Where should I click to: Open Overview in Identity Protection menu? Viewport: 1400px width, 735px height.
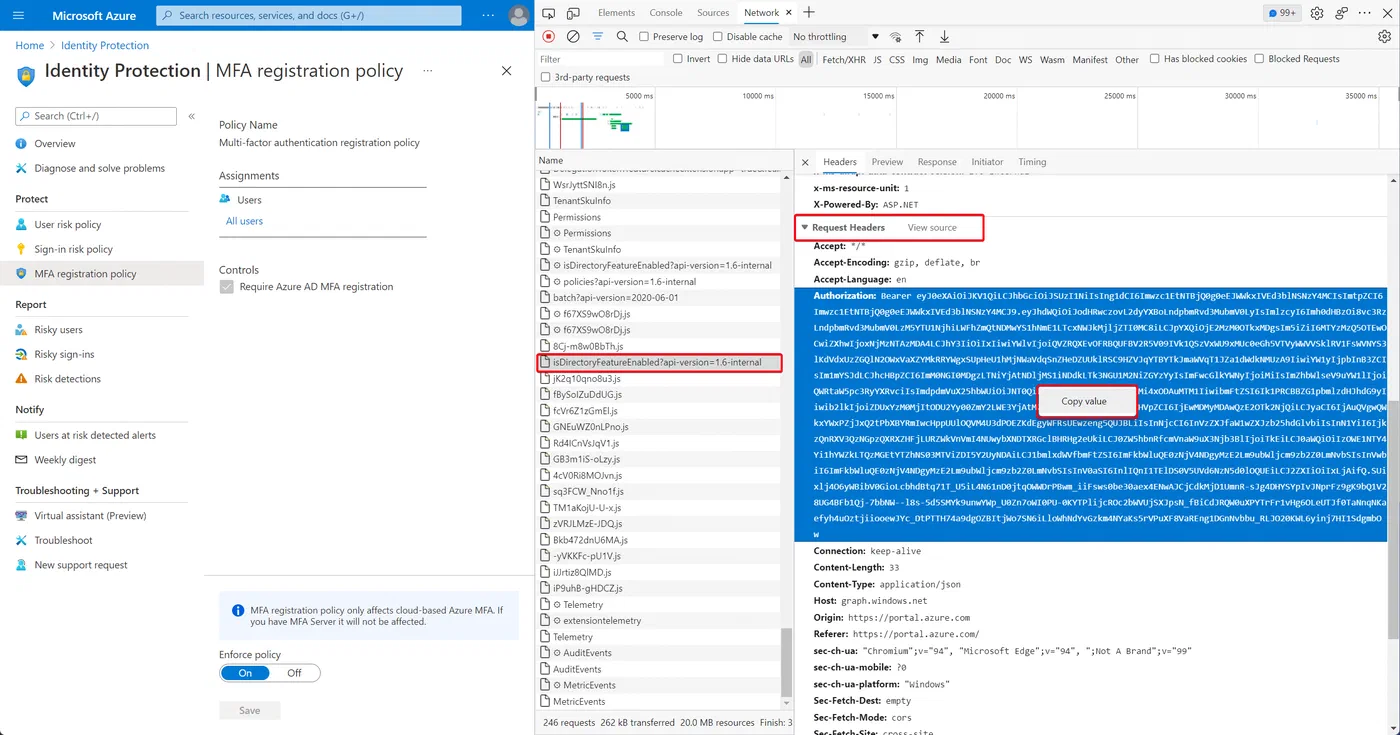[x=55, y=144]
